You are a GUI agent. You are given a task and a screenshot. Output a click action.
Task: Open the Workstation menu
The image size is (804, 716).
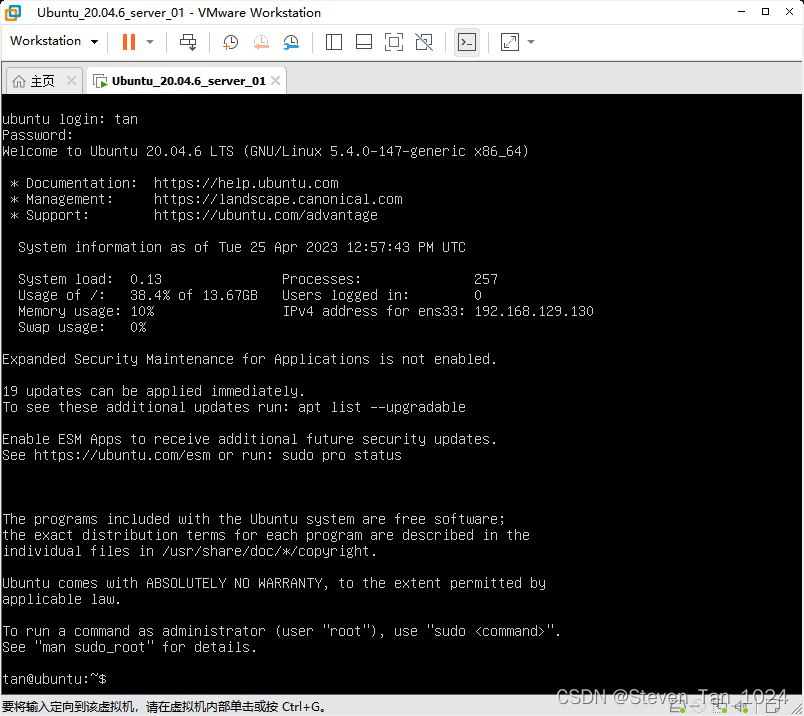tap(53, 41)
